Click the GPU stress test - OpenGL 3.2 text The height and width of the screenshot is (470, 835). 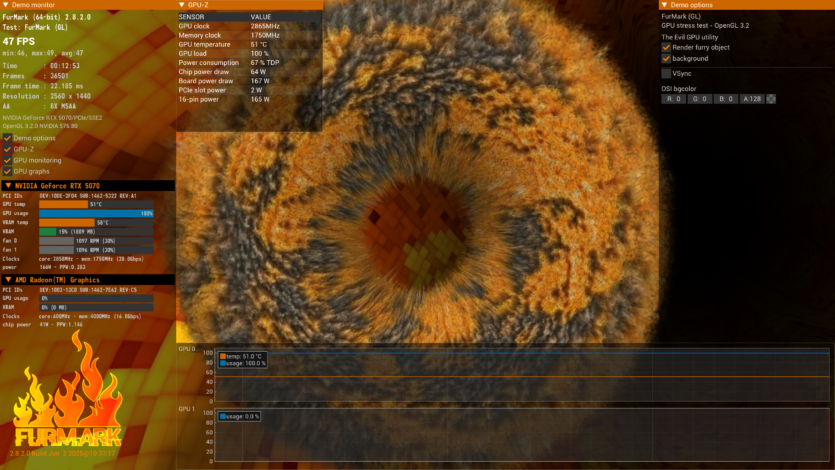point(705,26)
